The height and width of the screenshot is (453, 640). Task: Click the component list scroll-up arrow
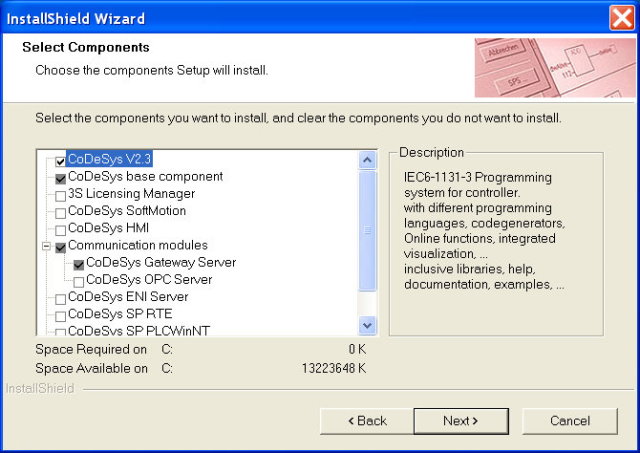(x=367, y=160)
